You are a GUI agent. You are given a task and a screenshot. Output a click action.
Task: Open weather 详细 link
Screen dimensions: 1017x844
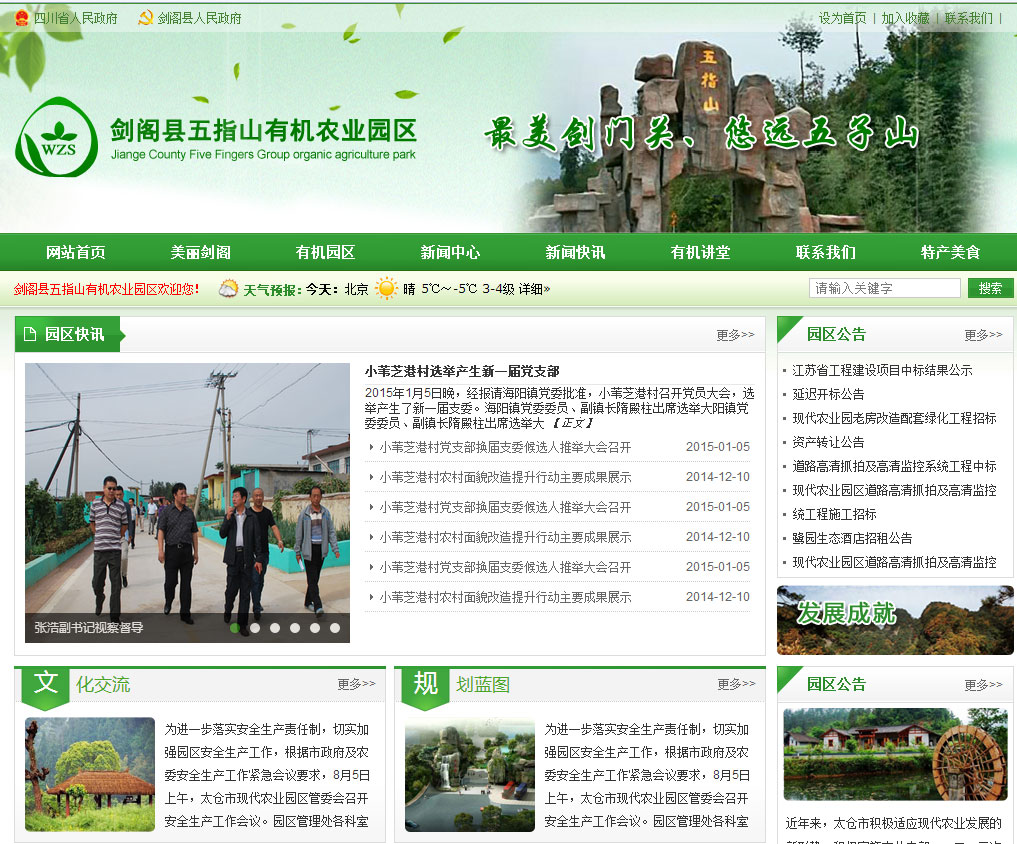(534, 289)
